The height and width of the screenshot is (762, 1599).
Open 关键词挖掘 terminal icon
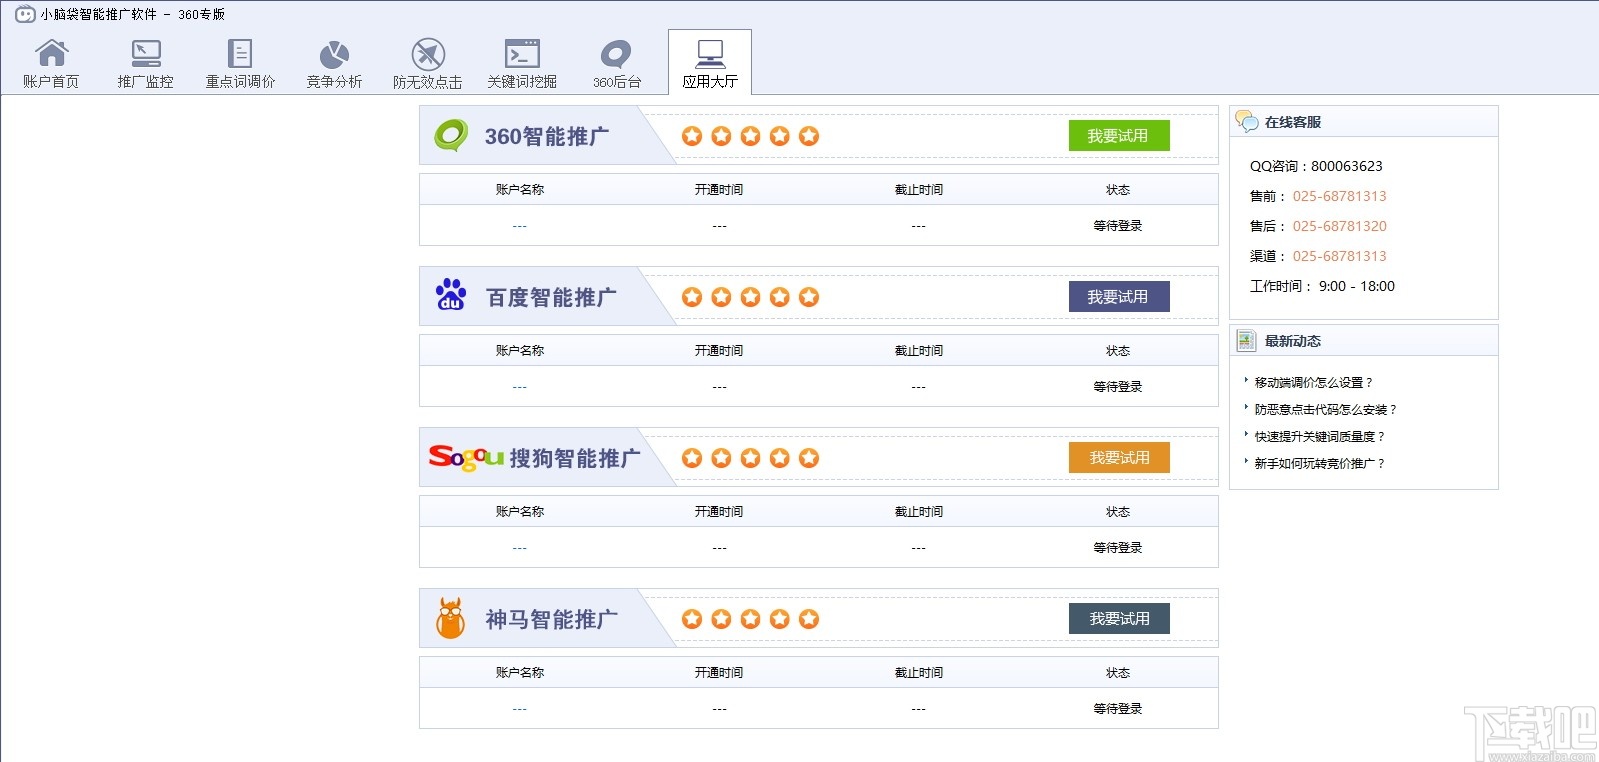click(x=522, y=53)
